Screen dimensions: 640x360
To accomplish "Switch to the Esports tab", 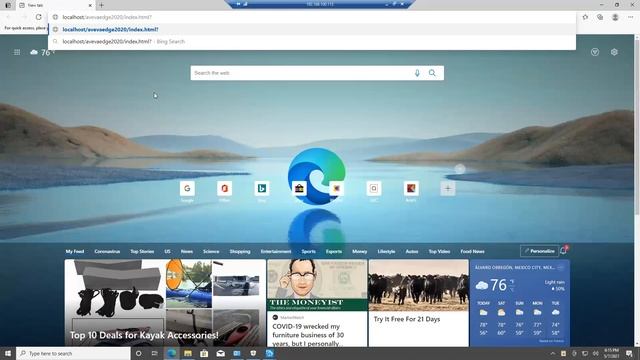I will coord(334,251).
